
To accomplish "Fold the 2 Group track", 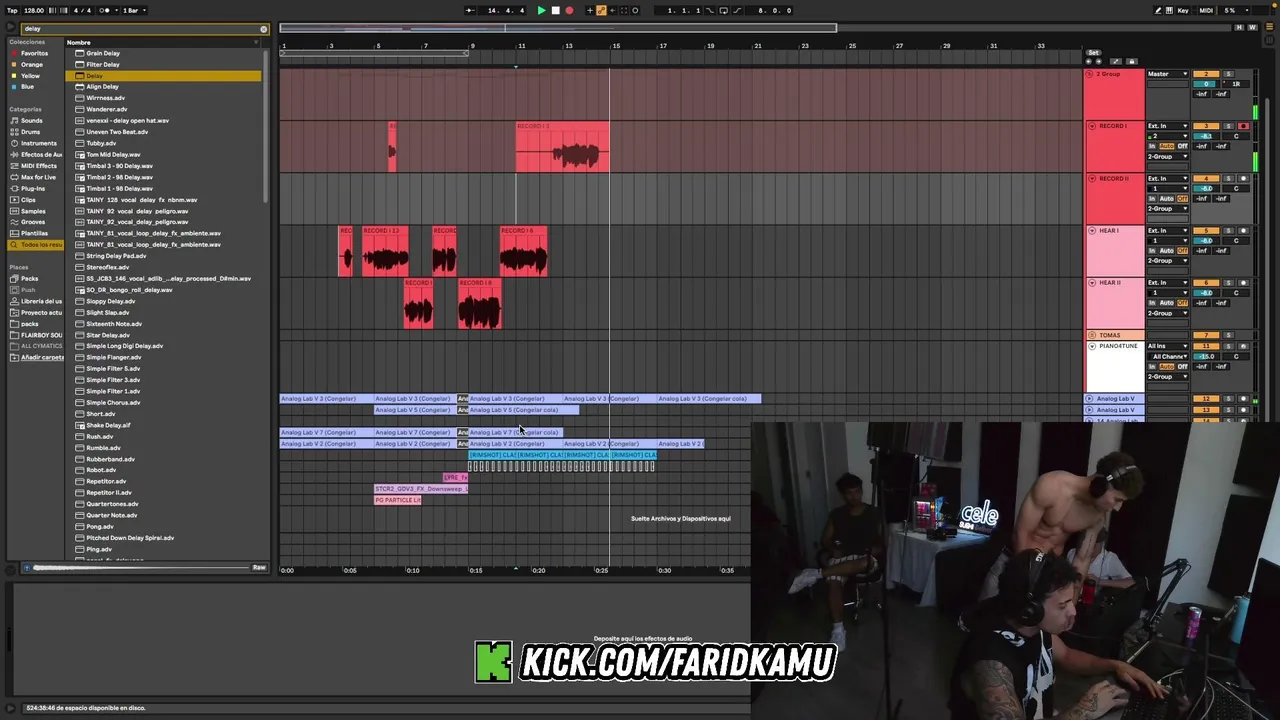I will 1089,74.
